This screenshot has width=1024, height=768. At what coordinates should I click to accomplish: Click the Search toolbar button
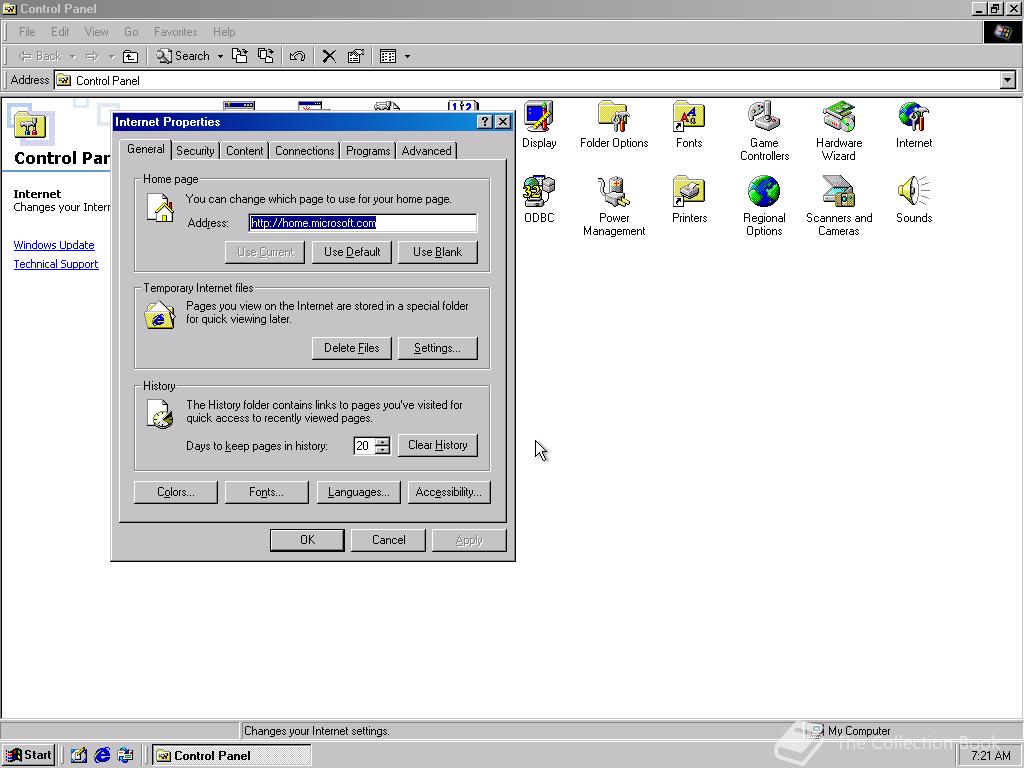click(183, 56)
